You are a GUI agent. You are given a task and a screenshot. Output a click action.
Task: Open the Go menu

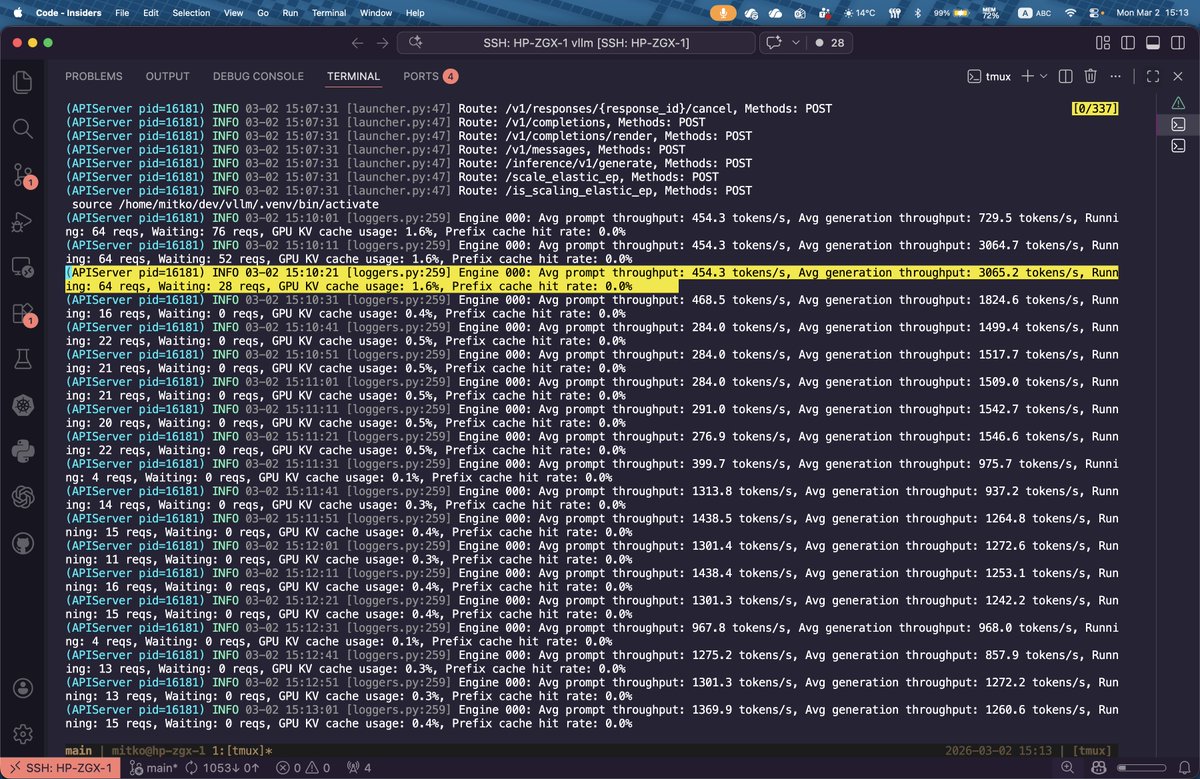(x=263, y=13)
